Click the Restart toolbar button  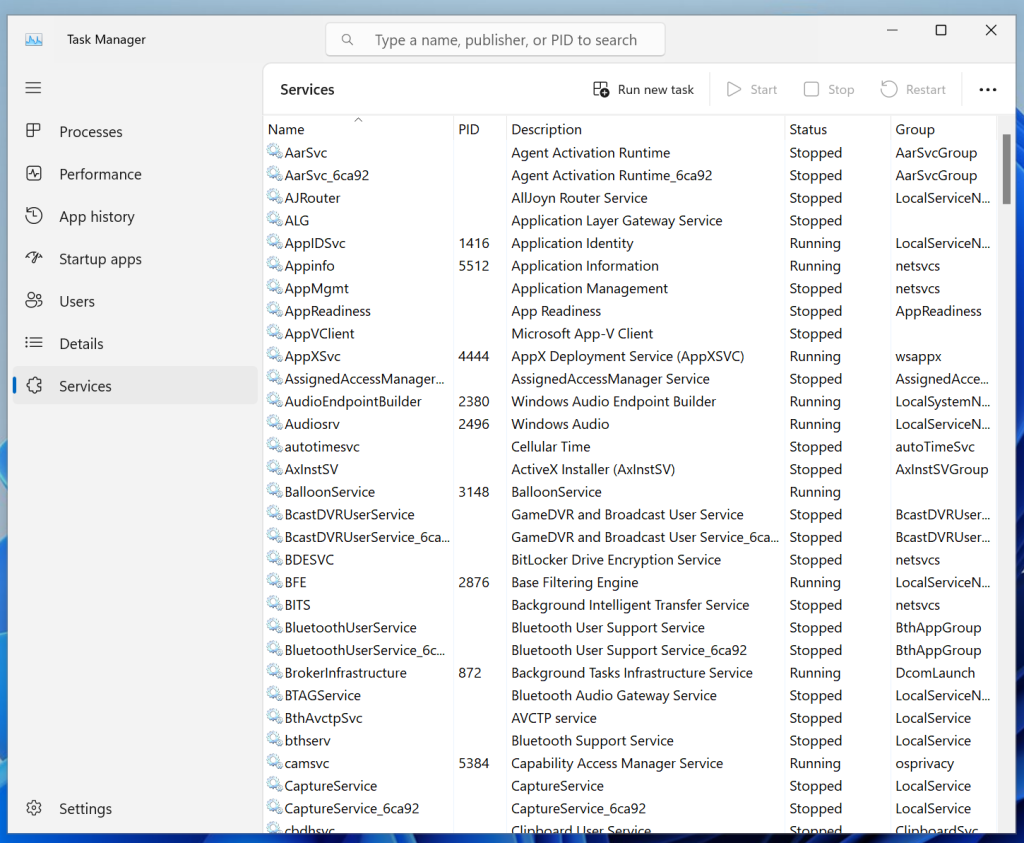913,89
